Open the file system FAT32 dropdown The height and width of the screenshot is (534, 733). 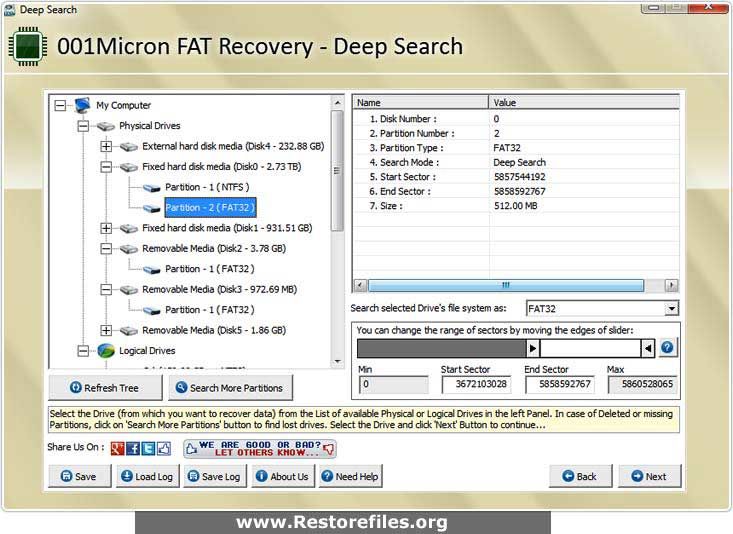tap(672, 309)
